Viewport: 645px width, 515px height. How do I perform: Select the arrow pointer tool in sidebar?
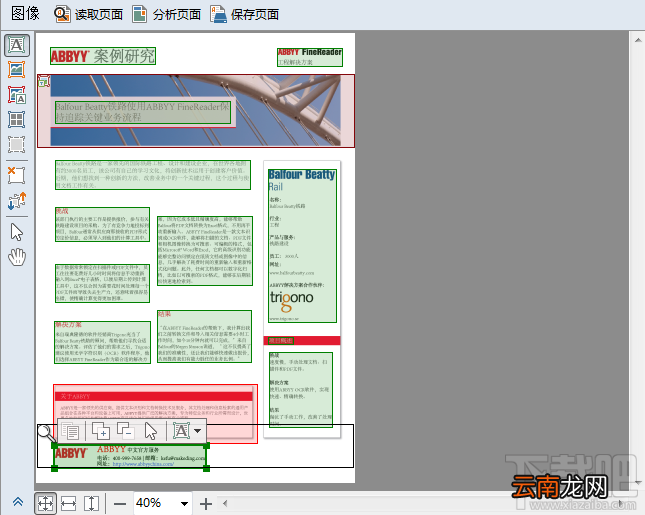tap(17, 232)
